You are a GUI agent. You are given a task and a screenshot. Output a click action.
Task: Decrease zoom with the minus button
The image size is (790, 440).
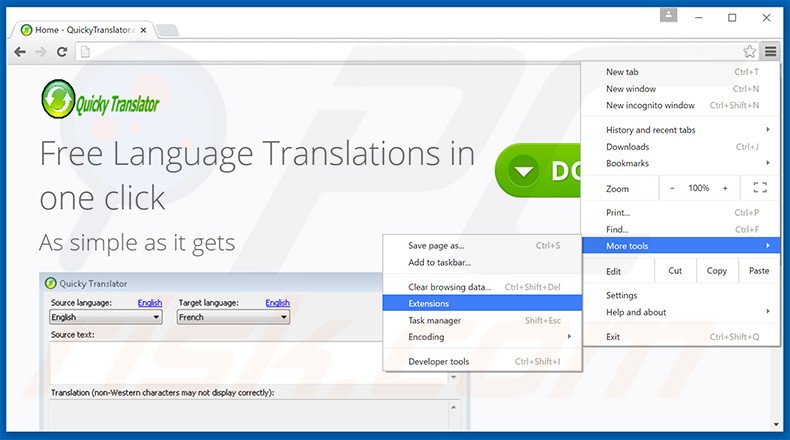pyautogui.click(x=672, y=188)
